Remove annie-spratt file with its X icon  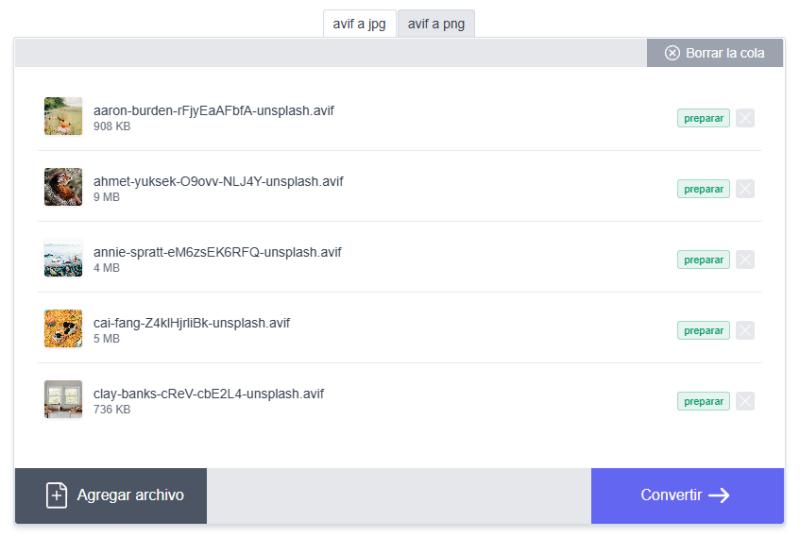point(745,260)
